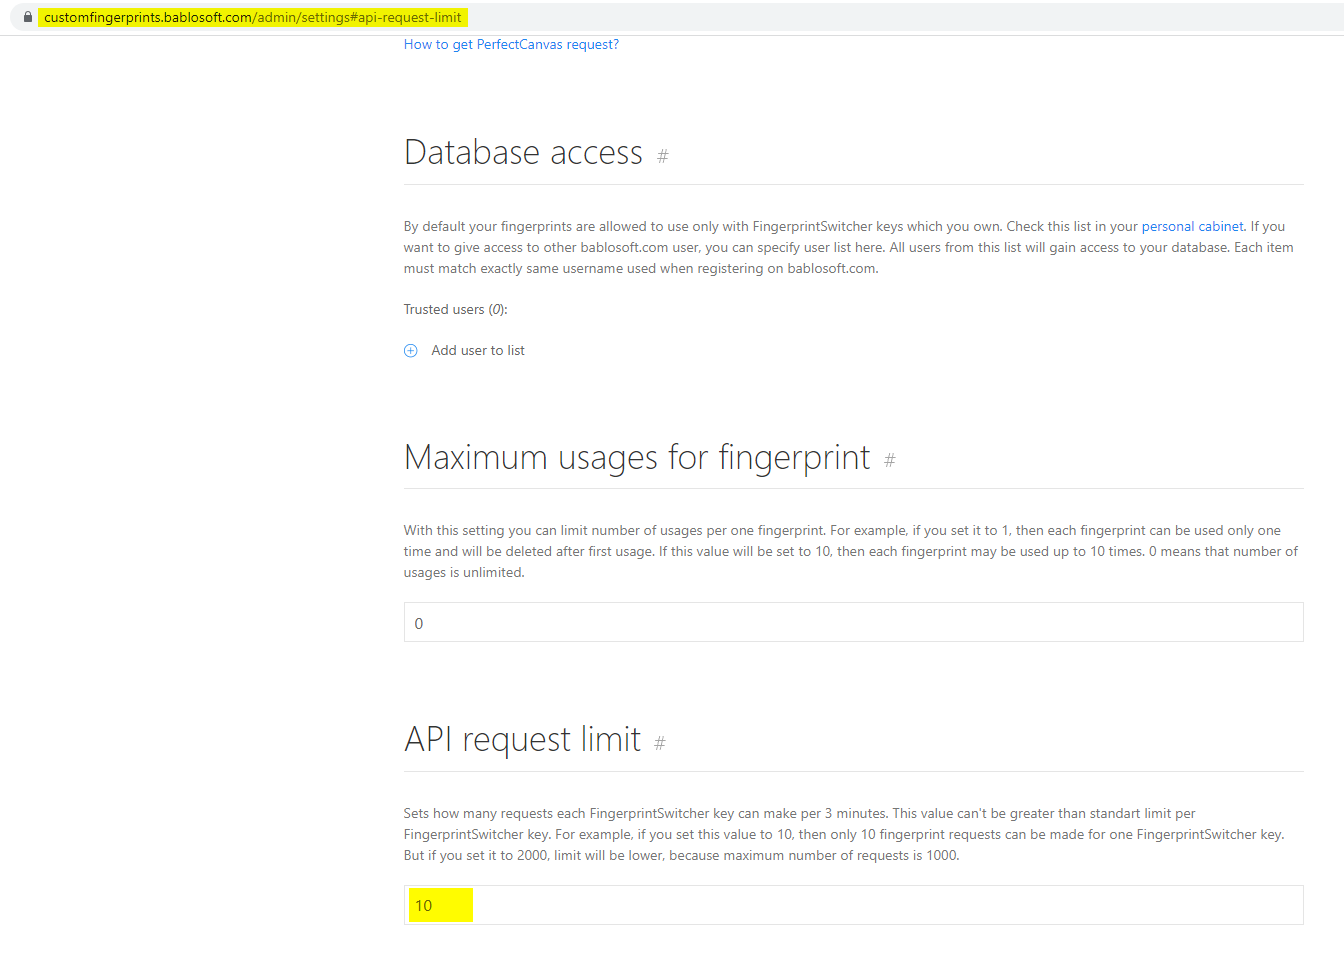
Task: Click the 'Trusted users (0):' label
Action: (455, 309)
